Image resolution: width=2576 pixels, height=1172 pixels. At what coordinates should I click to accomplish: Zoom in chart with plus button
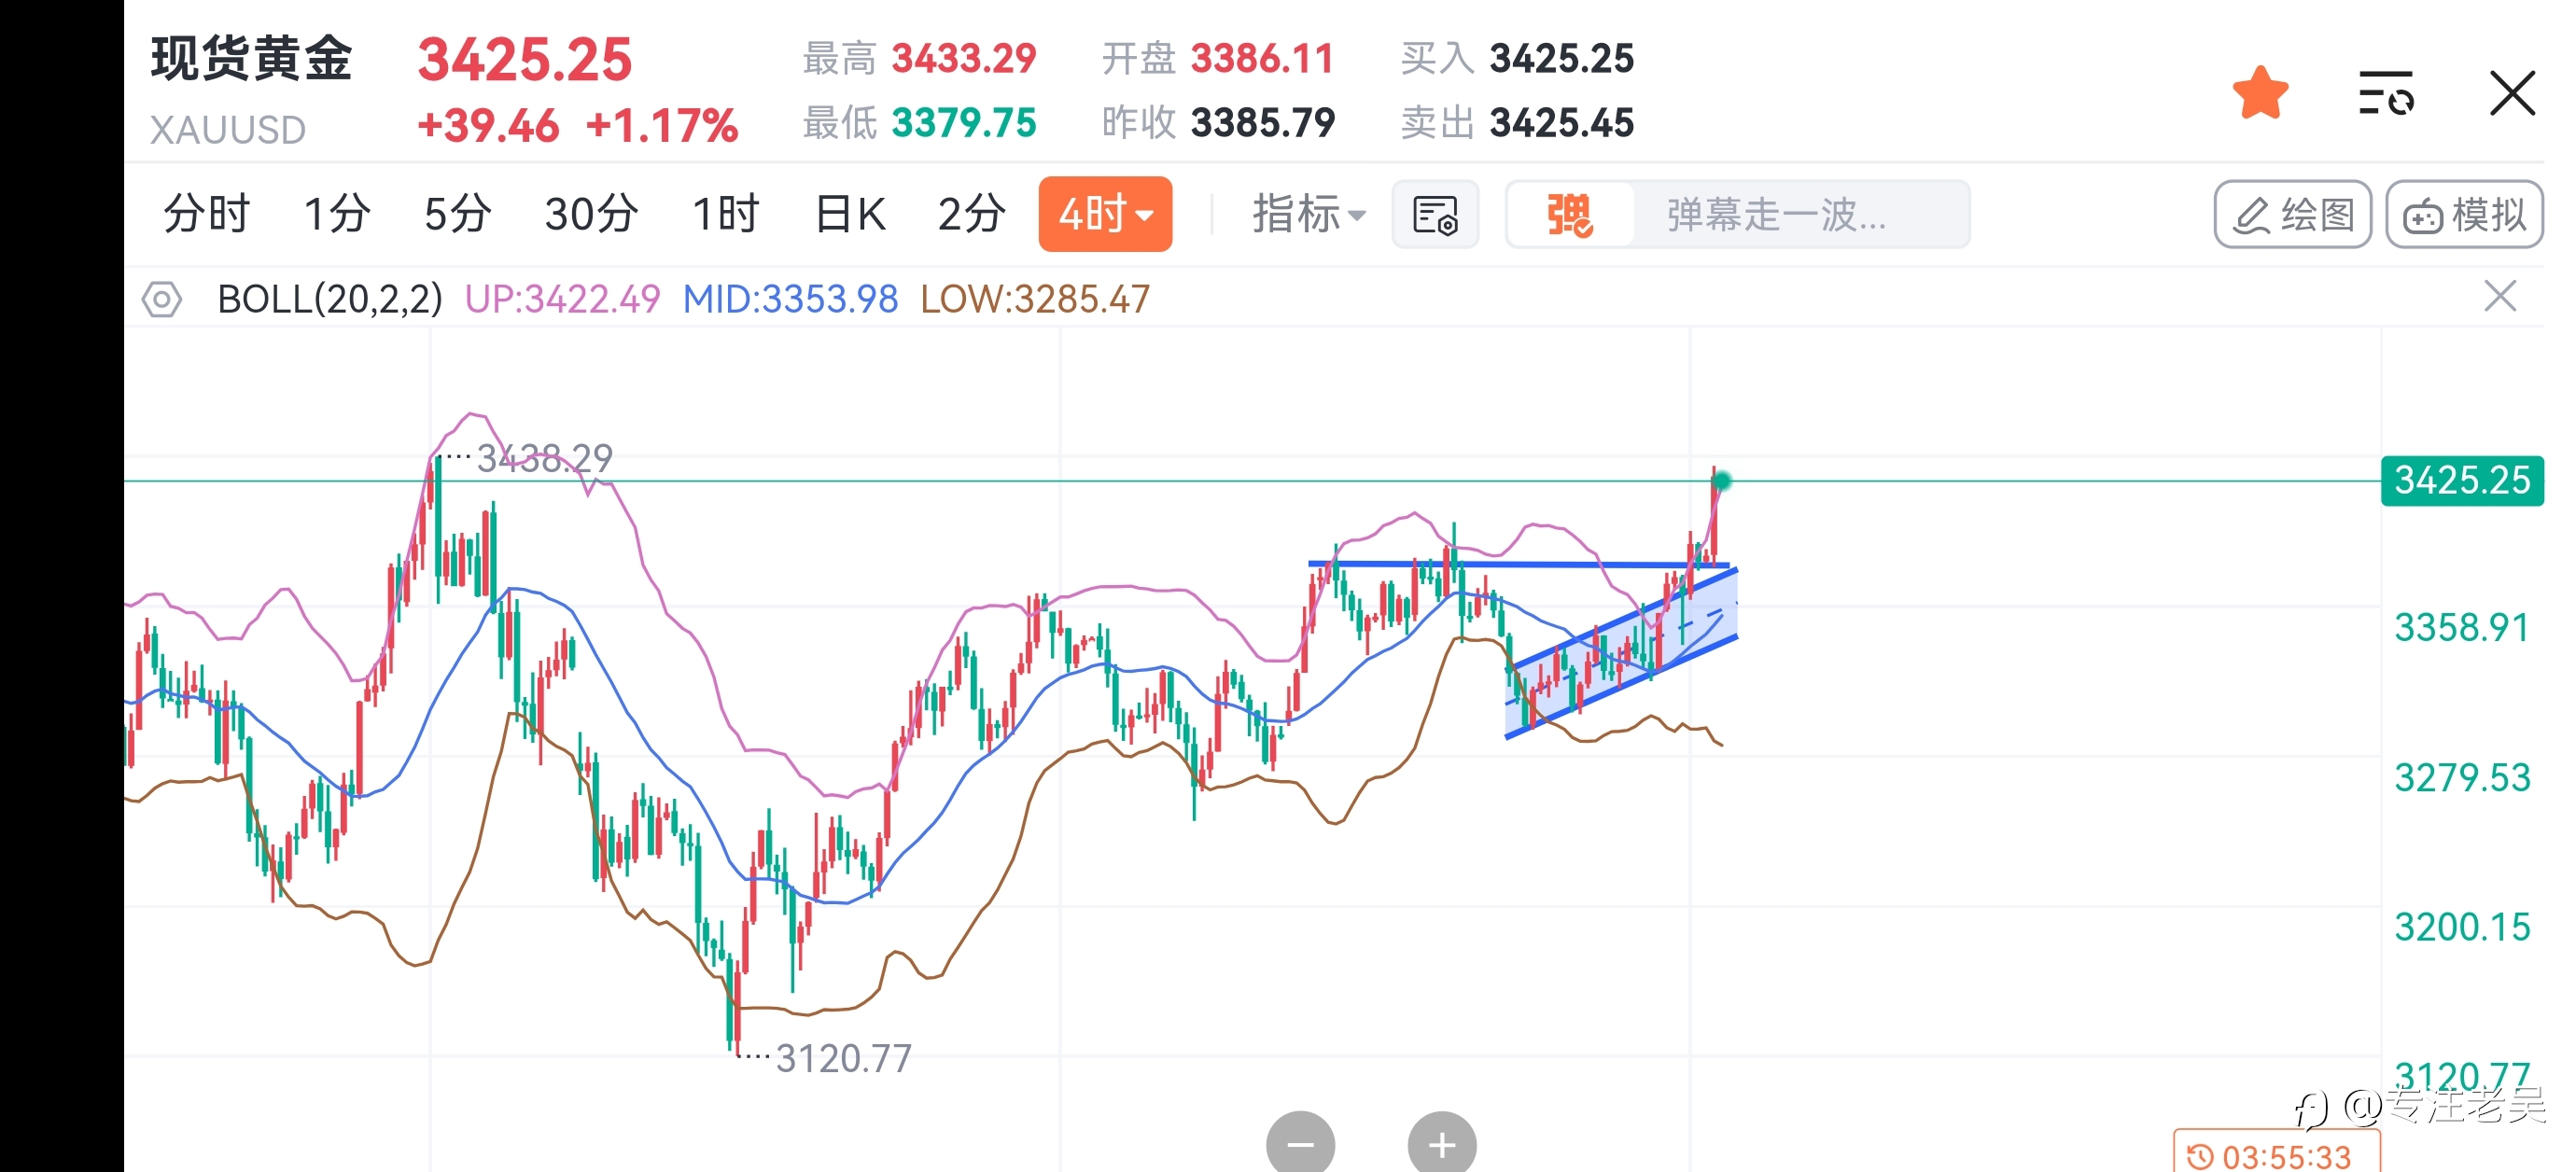click(1442, 1143)
